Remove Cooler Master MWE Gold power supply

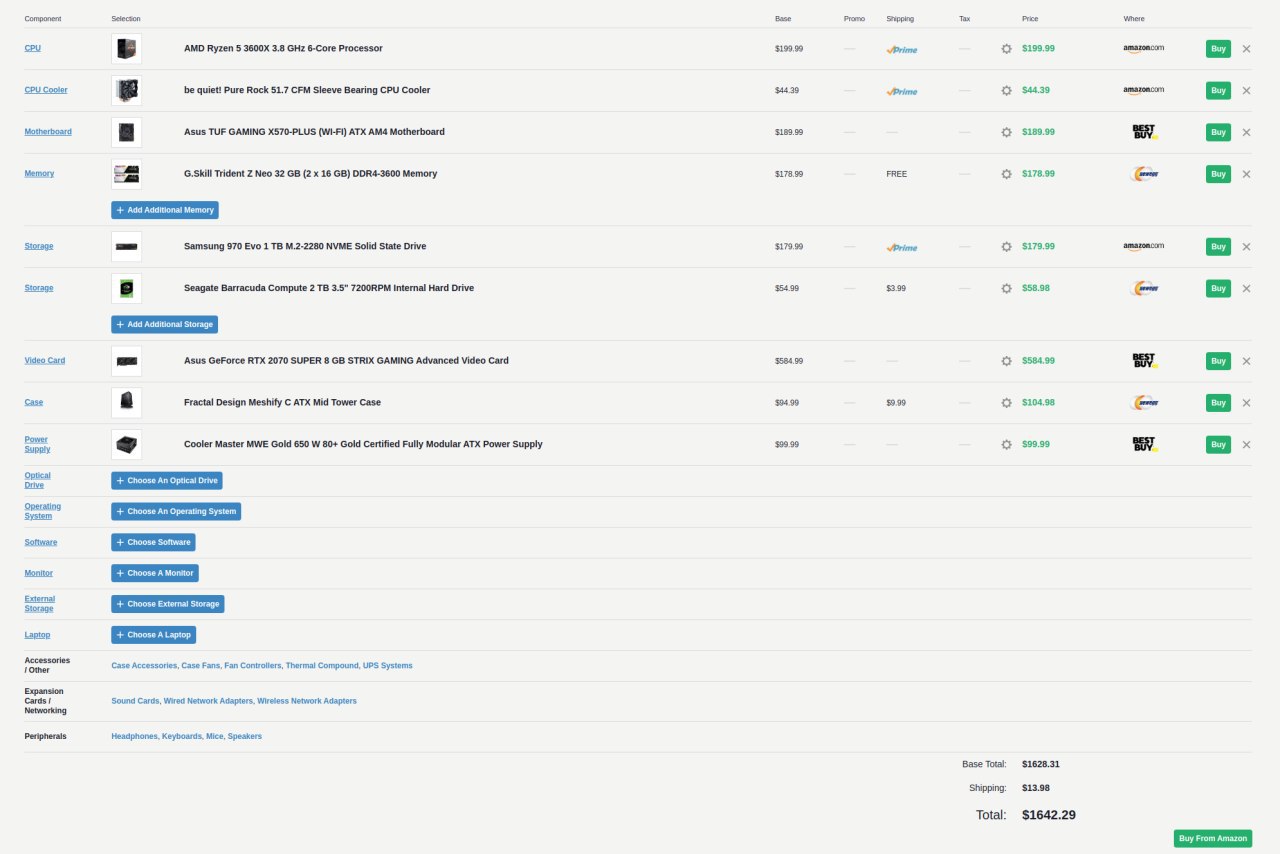coord(1246,444)
